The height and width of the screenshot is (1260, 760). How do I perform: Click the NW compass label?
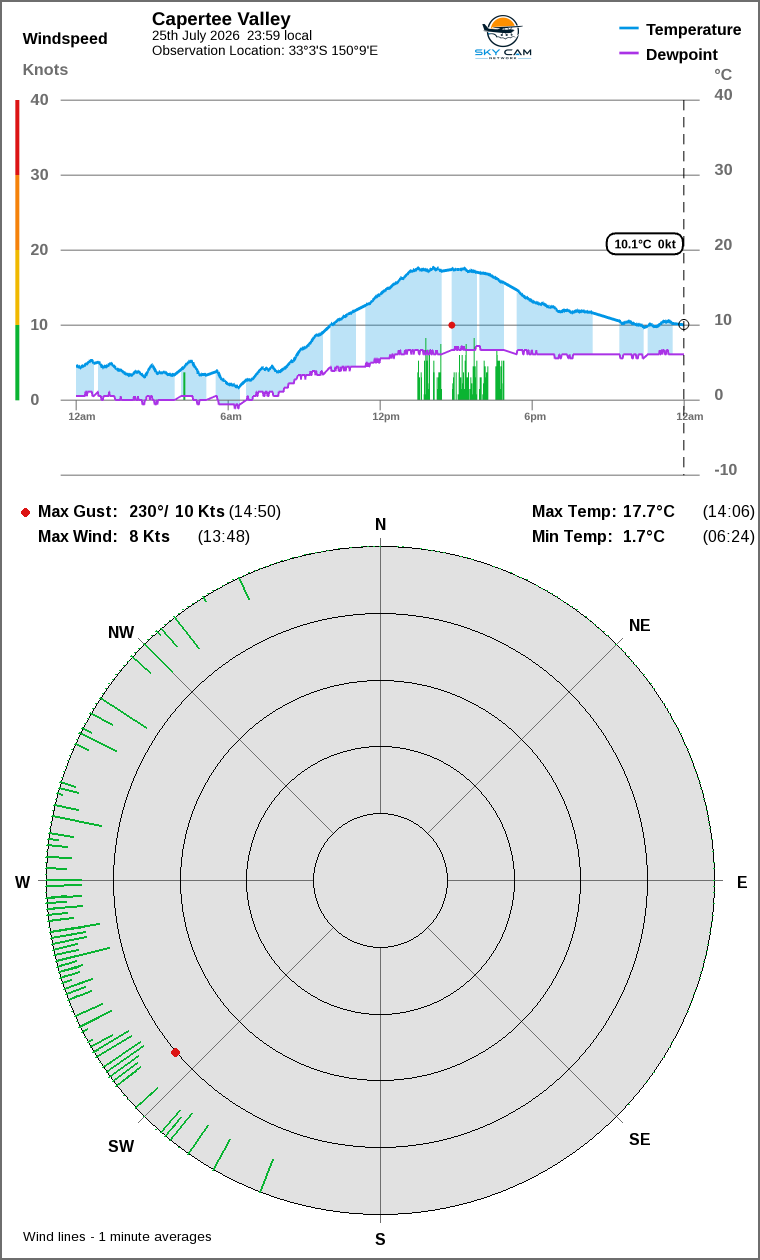[x=121, y=633]
